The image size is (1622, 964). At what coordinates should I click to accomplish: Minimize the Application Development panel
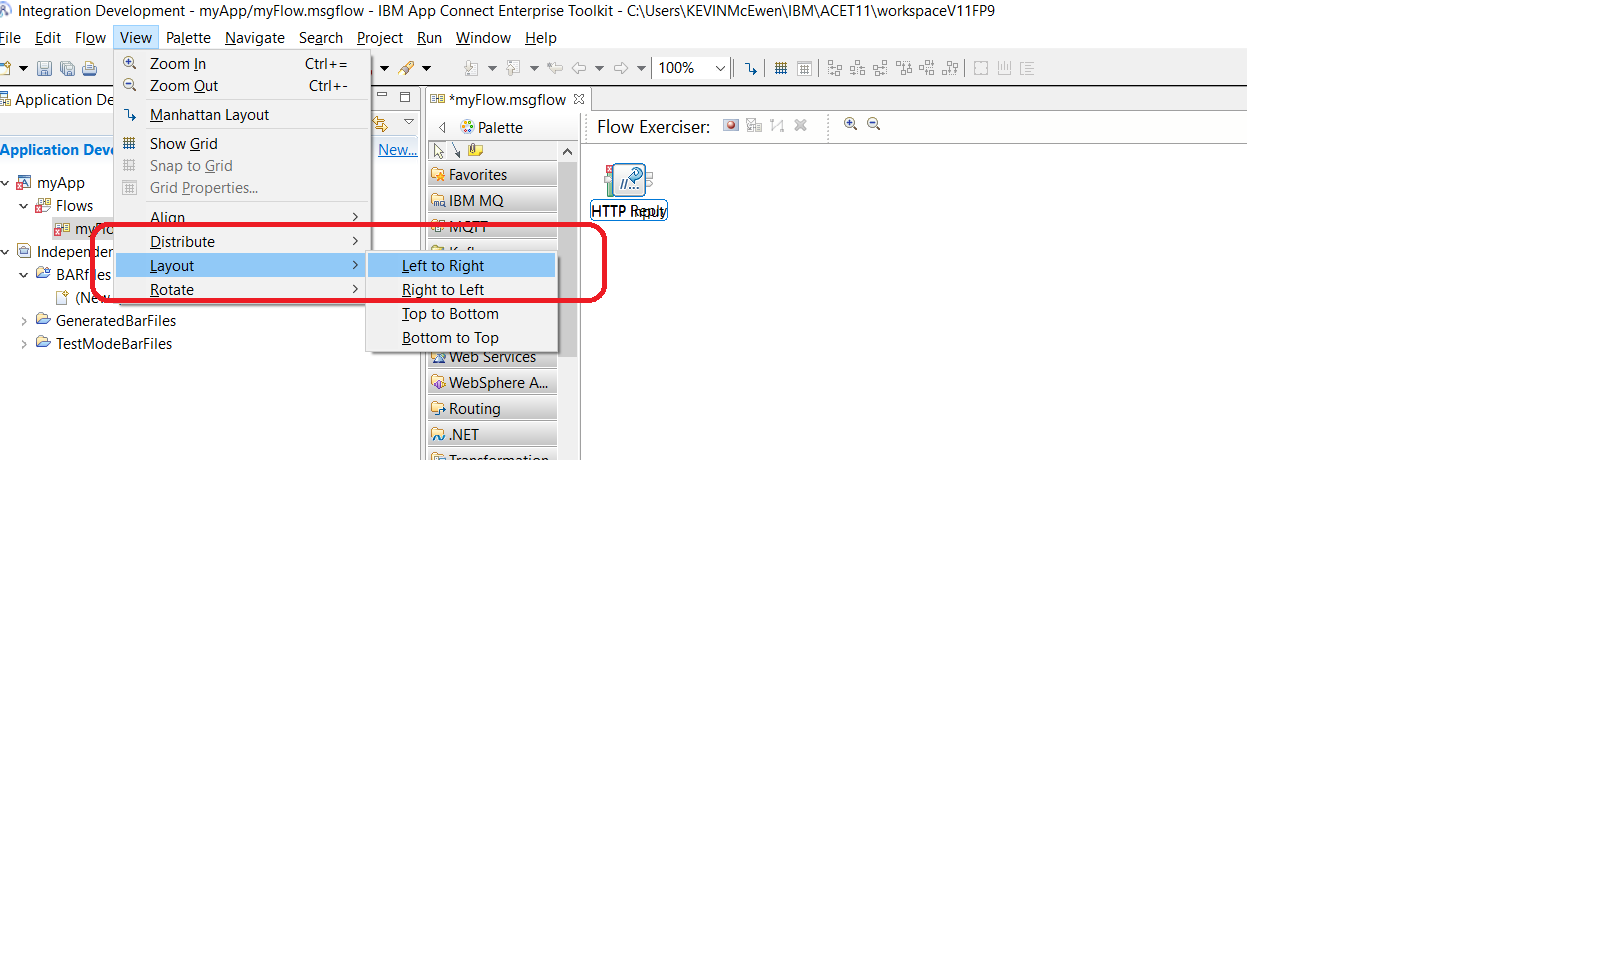pos(382,96)
